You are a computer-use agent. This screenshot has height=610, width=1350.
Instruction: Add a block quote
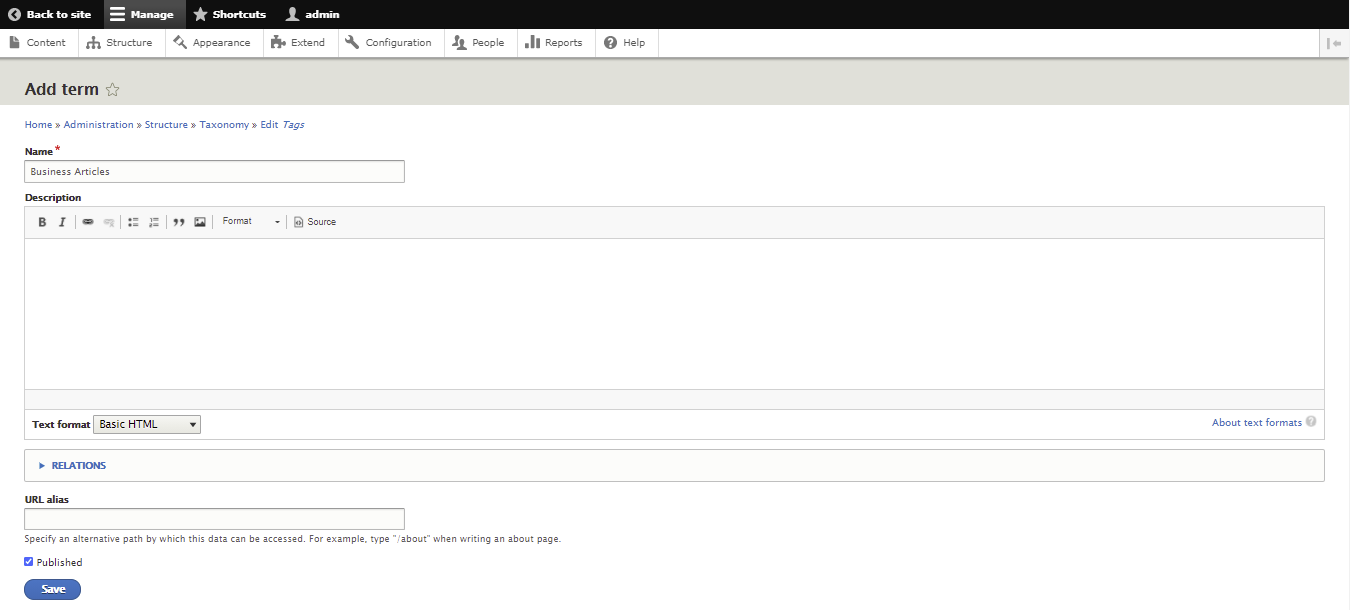click(x=179, y=222)
